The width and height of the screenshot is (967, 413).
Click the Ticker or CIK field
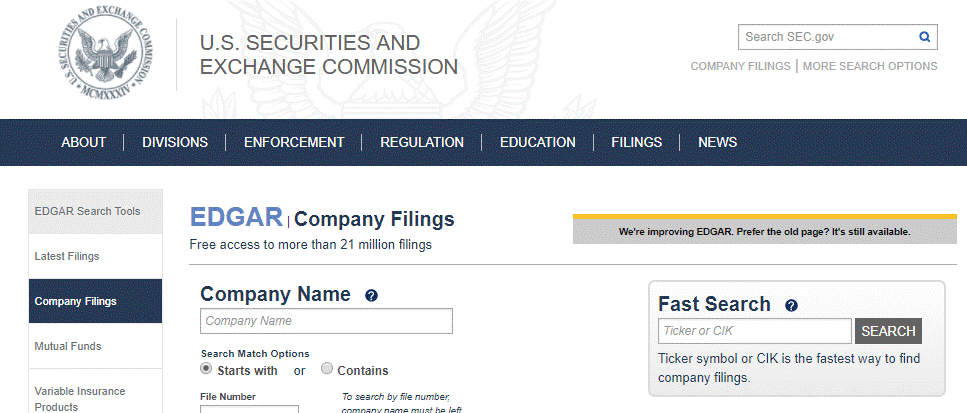755,331
